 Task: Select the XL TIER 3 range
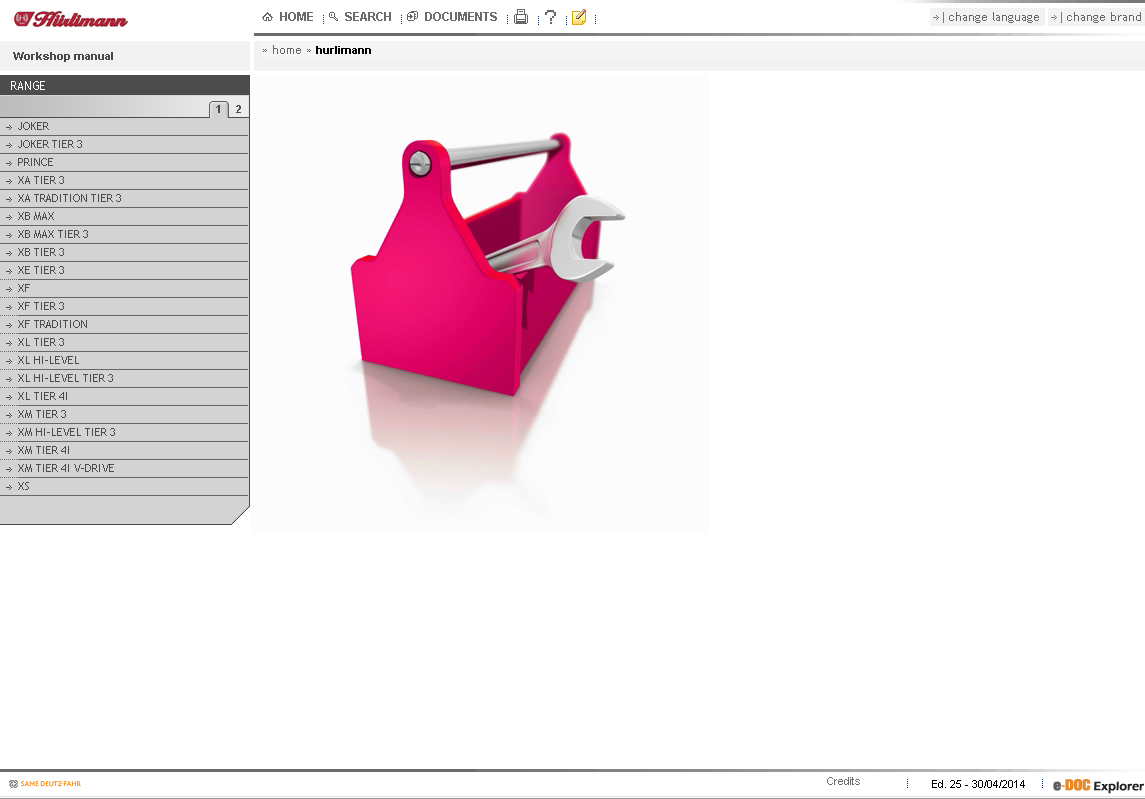click(x=124, y=343)
